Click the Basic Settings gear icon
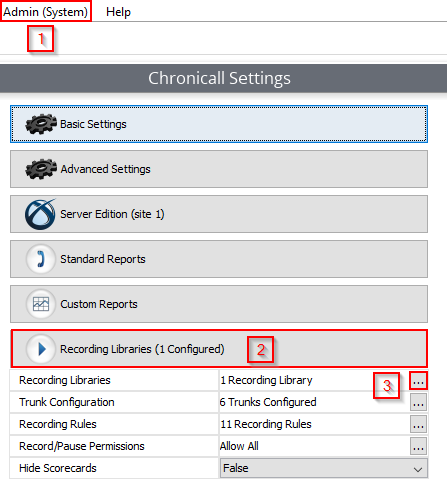This screenshot has width=447, height=483. click(41, 124)
